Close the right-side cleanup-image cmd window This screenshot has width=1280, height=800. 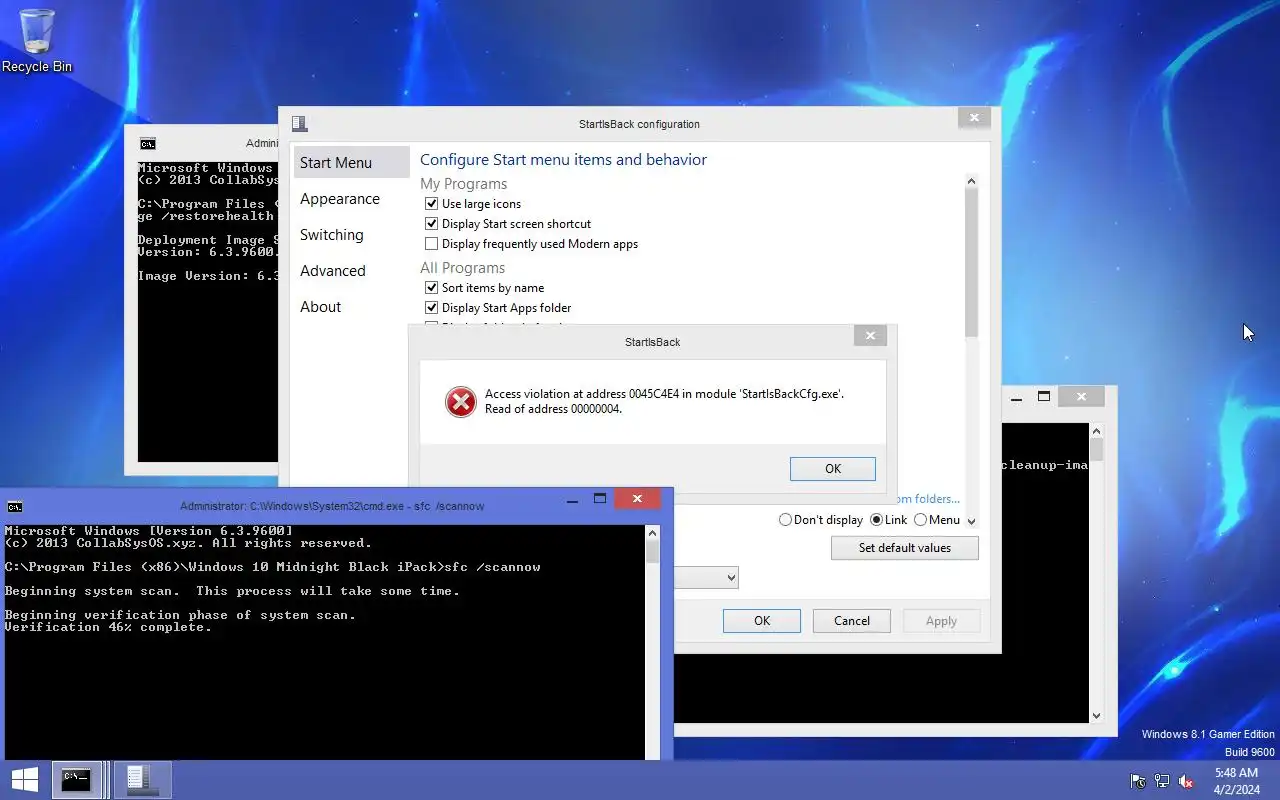pos(1081,397)
